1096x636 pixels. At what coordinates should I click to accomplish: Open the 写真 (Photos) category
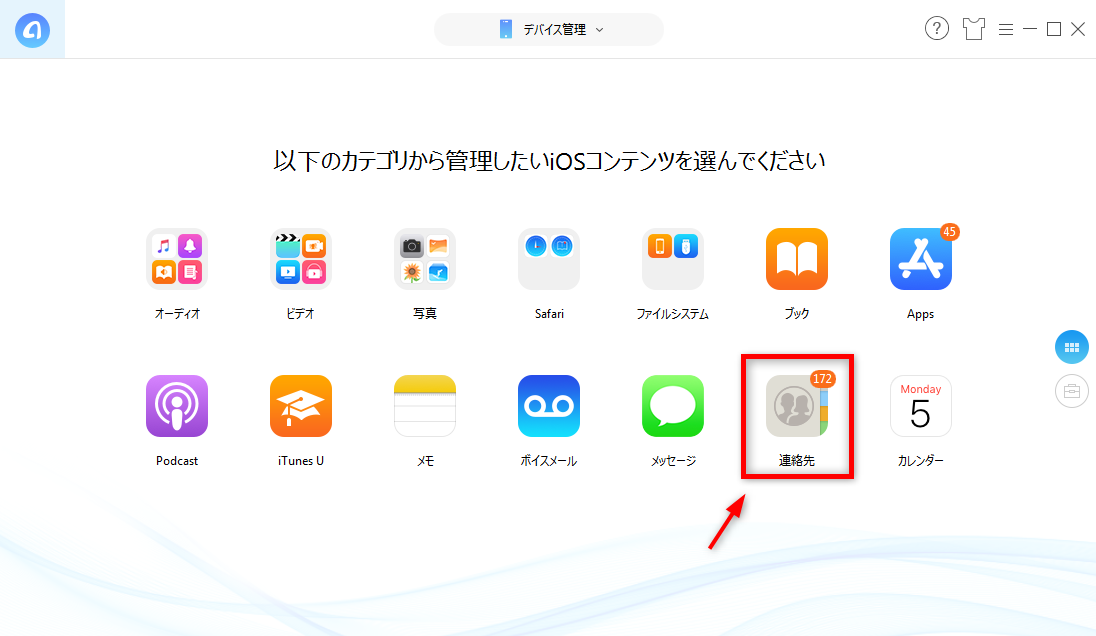pos(425,259)
